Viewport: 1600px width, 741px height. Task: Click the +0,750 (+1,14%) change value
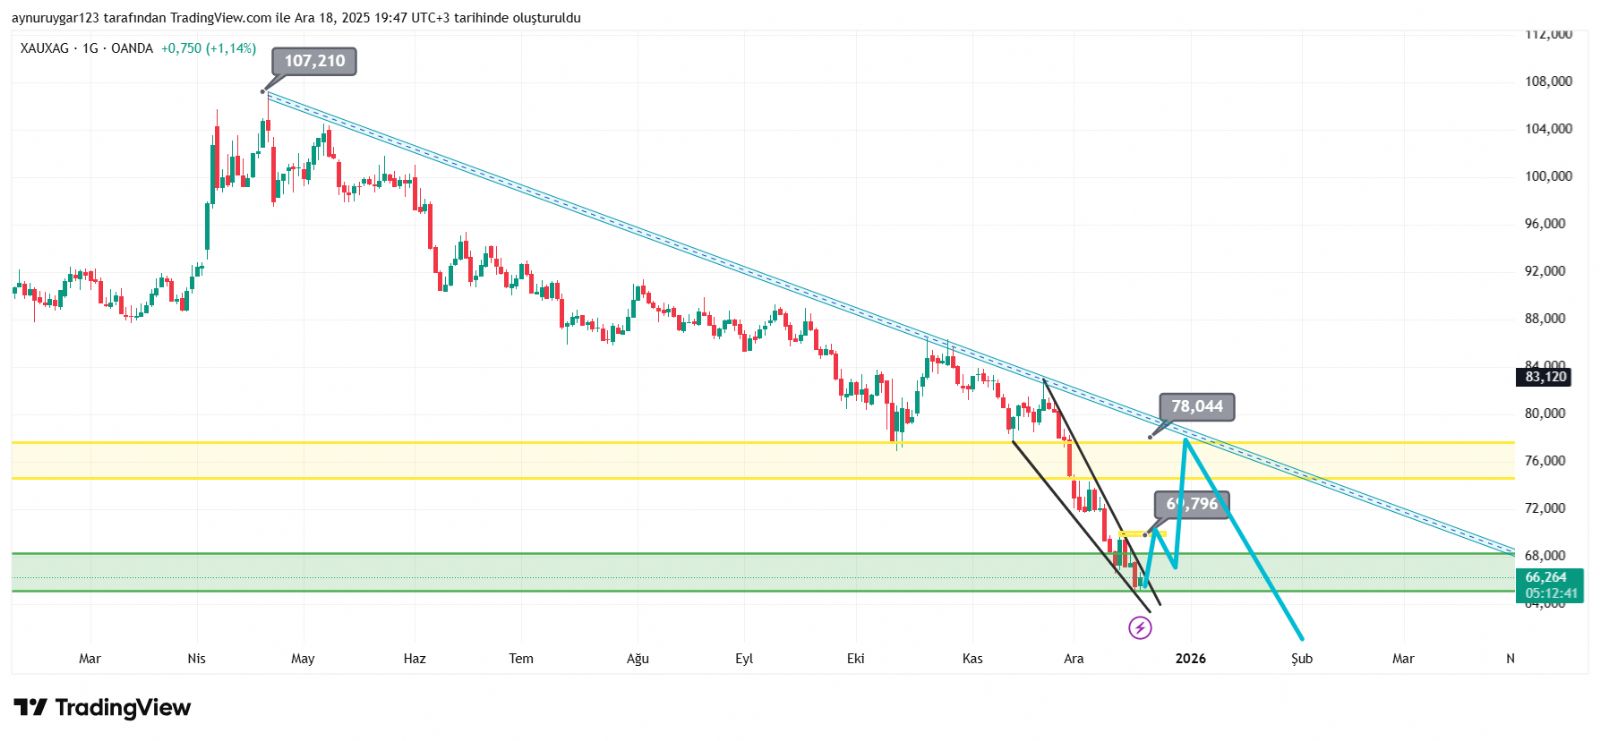(x=208, y=48)
